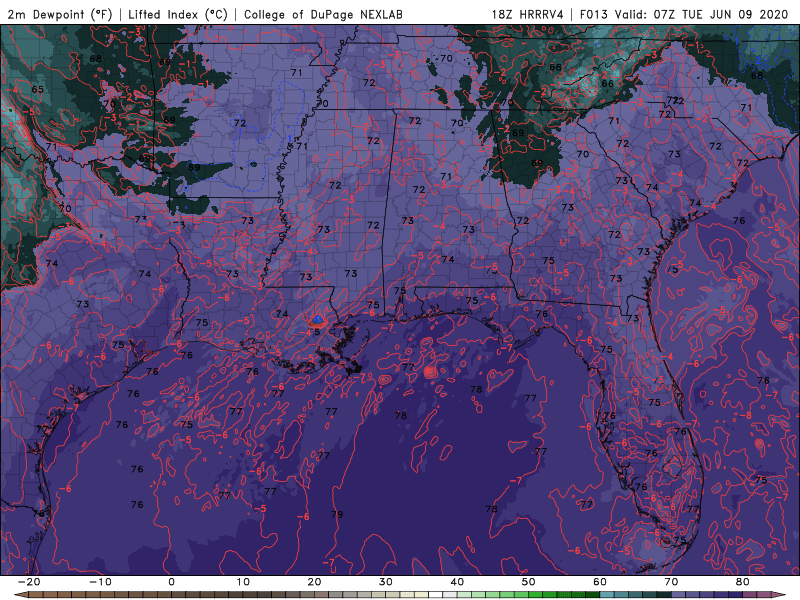This screenshot has width=800, height=600.
Task: Click the 'F013 Valid: 07Z TUE JUN 09 2020' text
Action: tap(684, 14)
